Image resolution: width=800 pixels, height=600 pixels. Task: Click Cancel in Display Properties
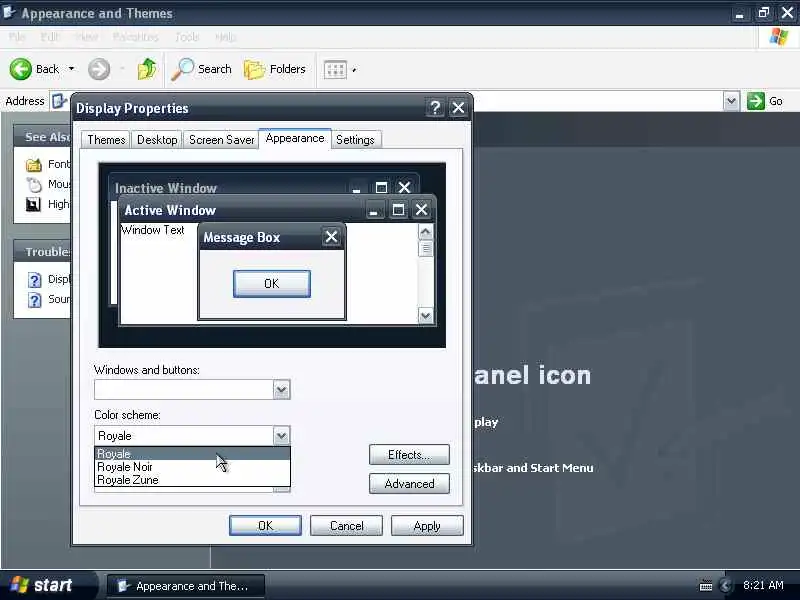(346, 526)
